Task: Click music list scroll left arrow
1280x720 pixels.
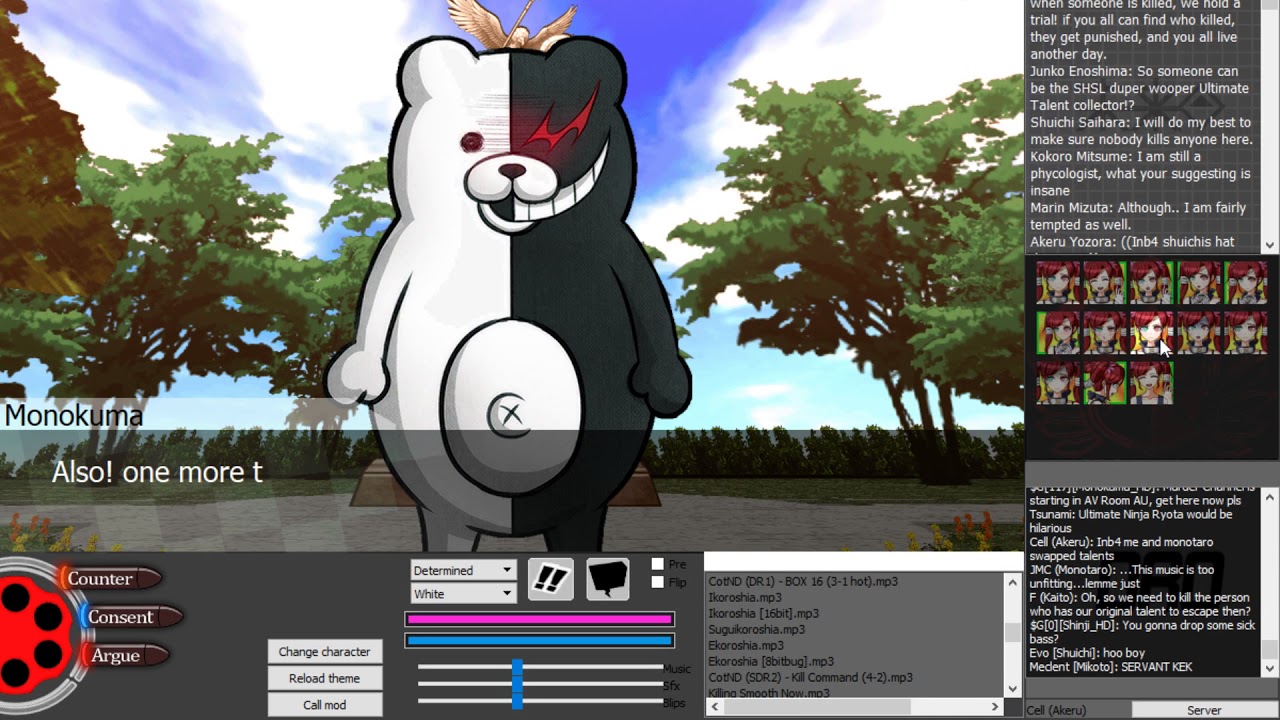Action: [x=714, y=707]
